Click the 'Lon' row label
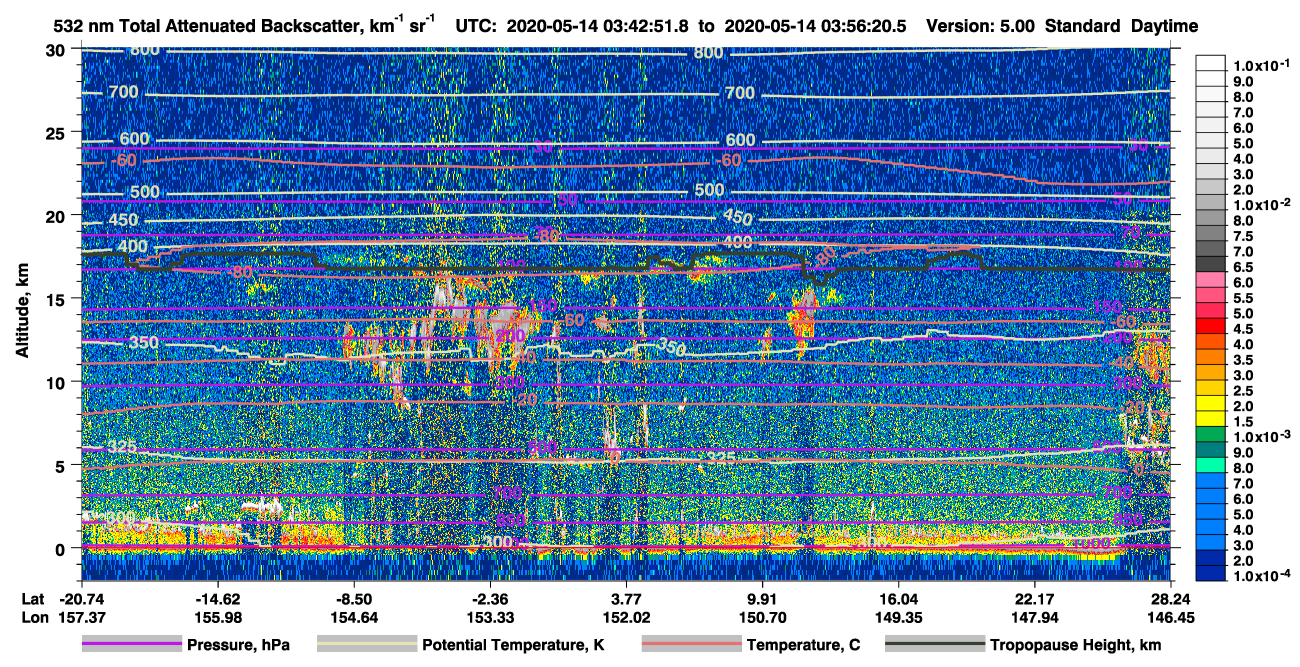This screenshot has height=667, width=1300. click(34, 618)
